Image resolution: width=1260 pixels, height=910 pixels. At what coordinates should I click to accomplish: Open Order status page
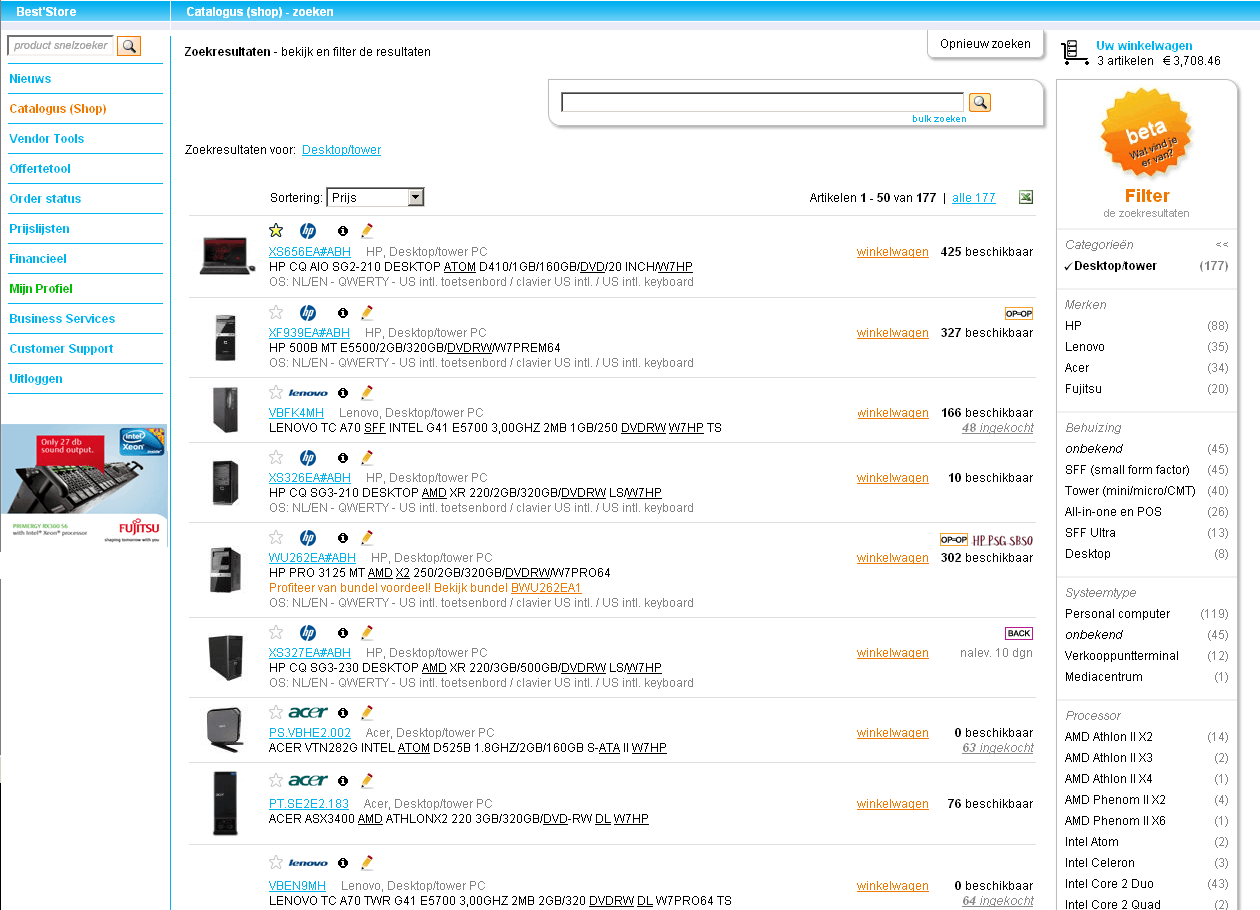(x=45, y=199)
